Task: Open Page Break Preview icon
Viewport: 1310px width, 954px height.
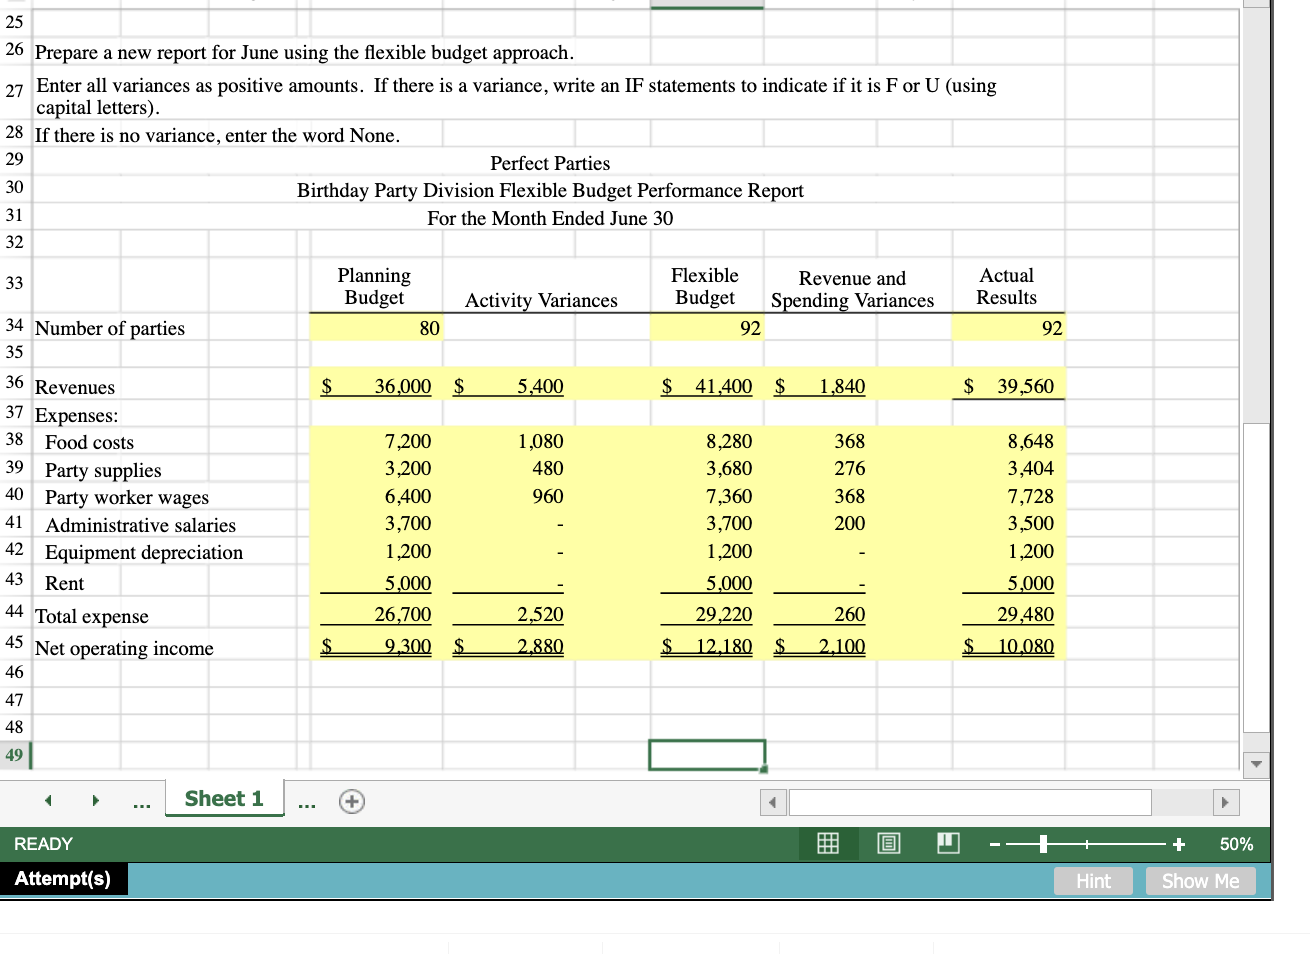Action: point(945,843)
